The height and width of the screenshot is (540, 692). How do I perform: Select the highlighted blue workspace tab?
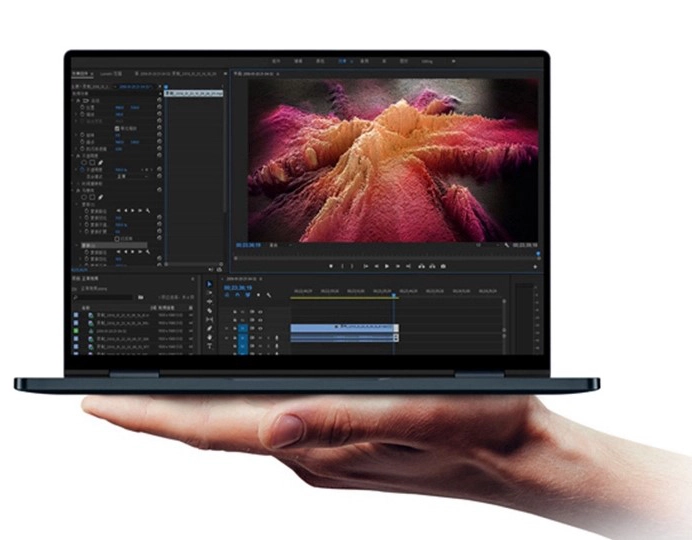click(x=342, y=61)
